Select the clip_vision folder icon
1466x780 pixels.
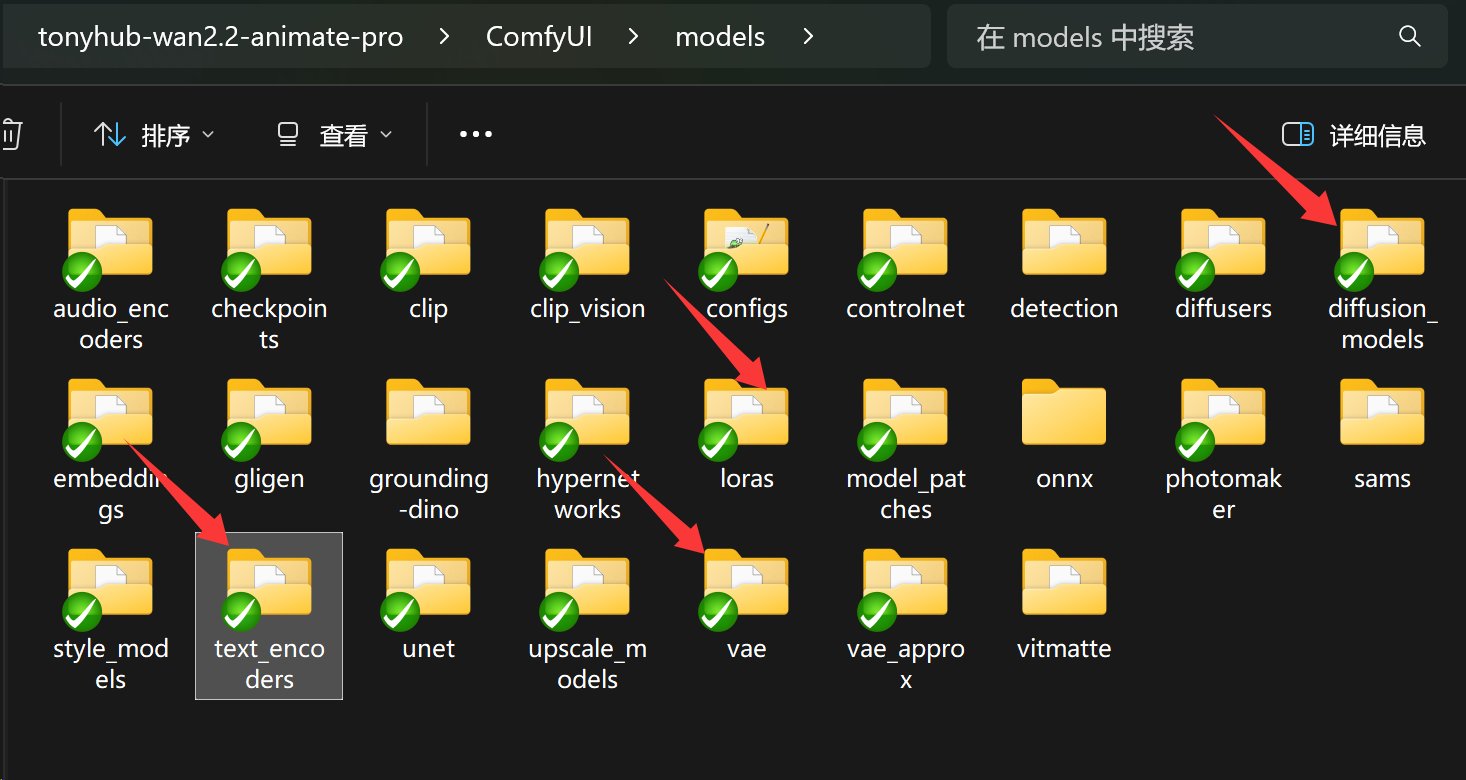pyautogui.click(x=587, y=244)
